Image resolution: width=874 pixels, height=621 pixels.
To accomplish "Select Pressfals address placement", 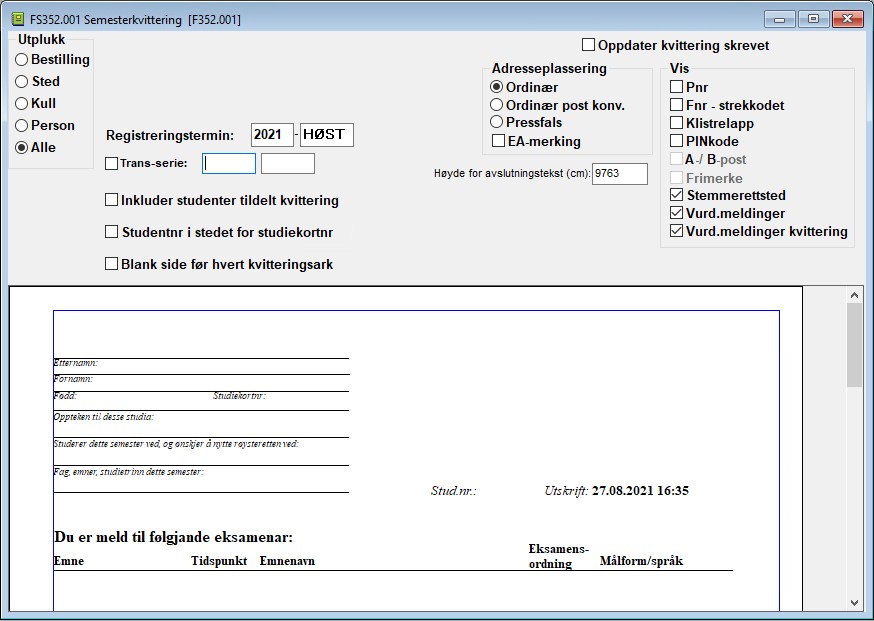I will click(497, 122).
